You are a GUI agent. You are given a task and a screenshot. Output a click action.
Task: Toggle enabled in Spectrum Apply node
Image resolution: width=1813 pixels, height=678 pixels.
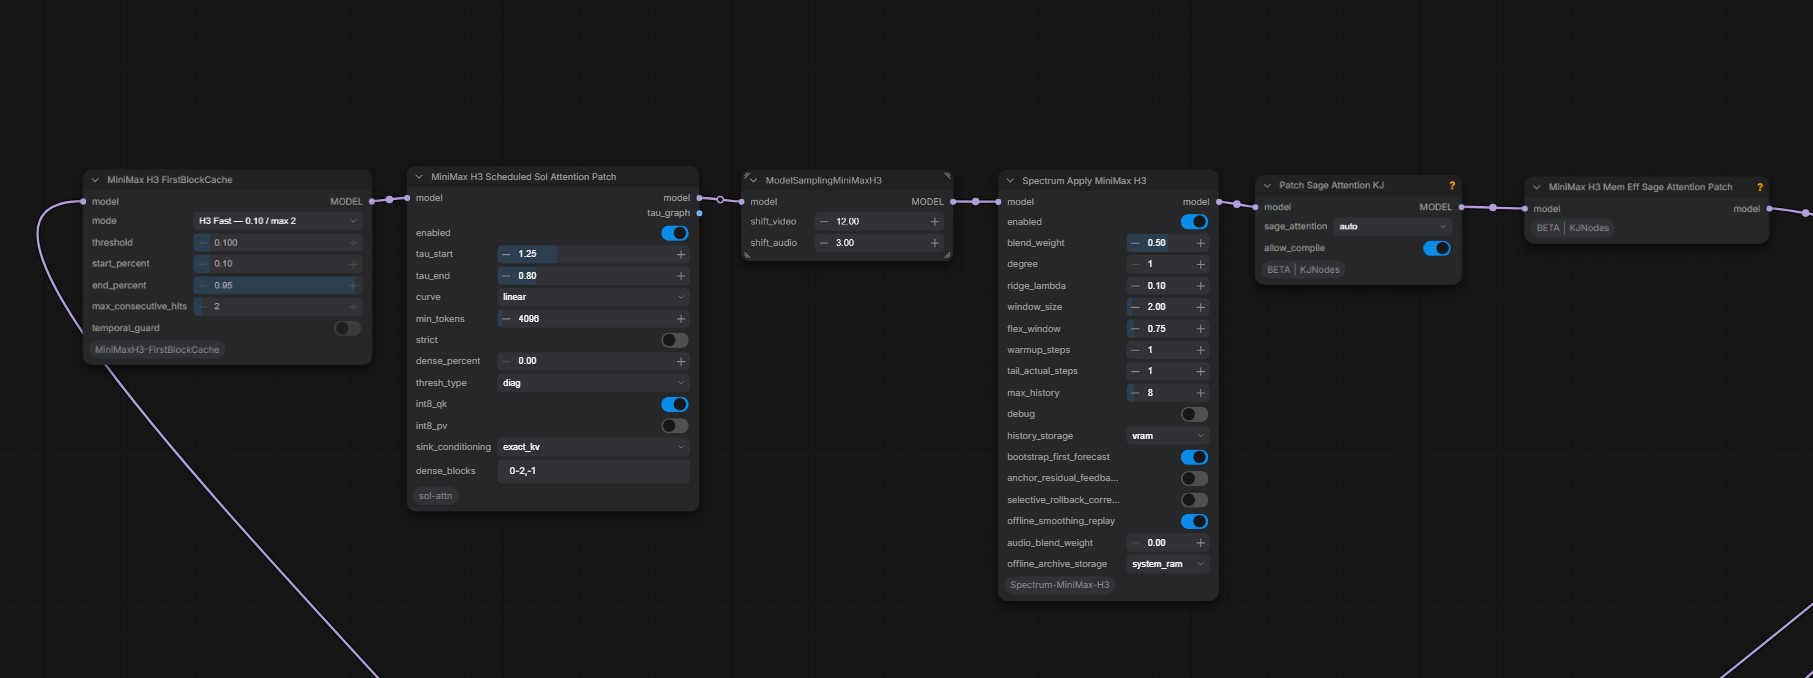[1194, 222]
